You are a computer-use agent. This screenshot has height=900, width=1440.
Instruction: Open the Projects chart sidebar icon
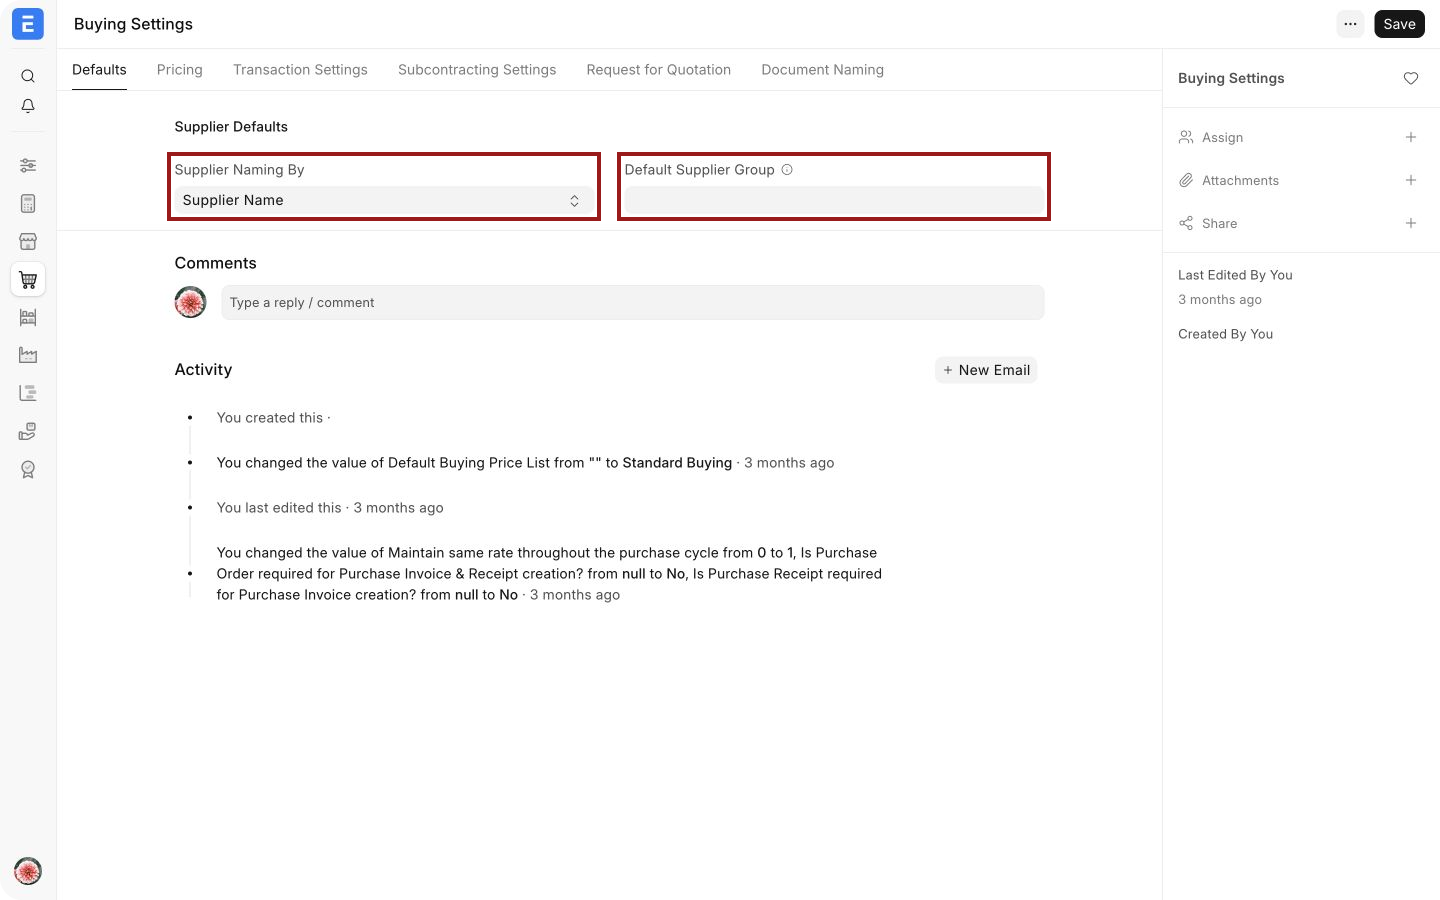click(28, 393)
